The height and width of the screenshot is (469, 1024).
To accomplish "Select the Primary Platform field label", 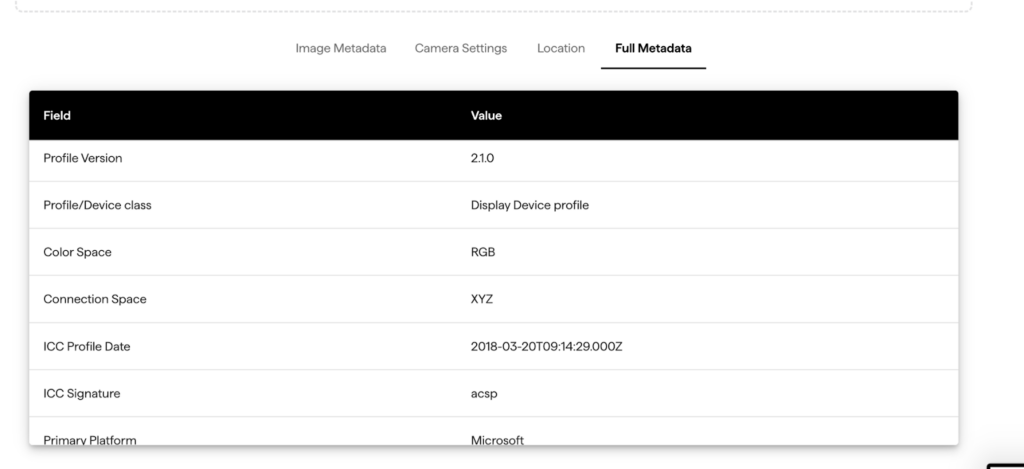I will (90, 439).
